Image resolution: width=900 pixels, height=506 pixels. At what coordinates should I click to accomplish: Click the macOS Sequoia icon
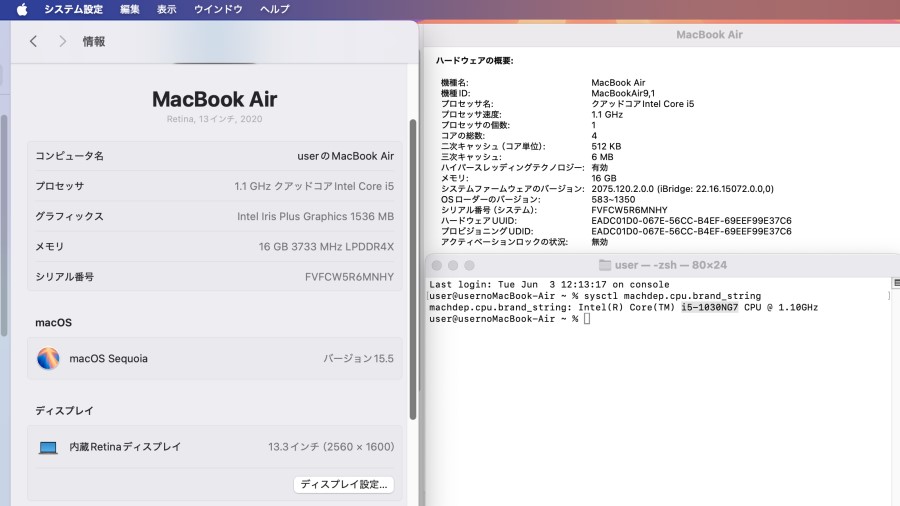[48, 359]
